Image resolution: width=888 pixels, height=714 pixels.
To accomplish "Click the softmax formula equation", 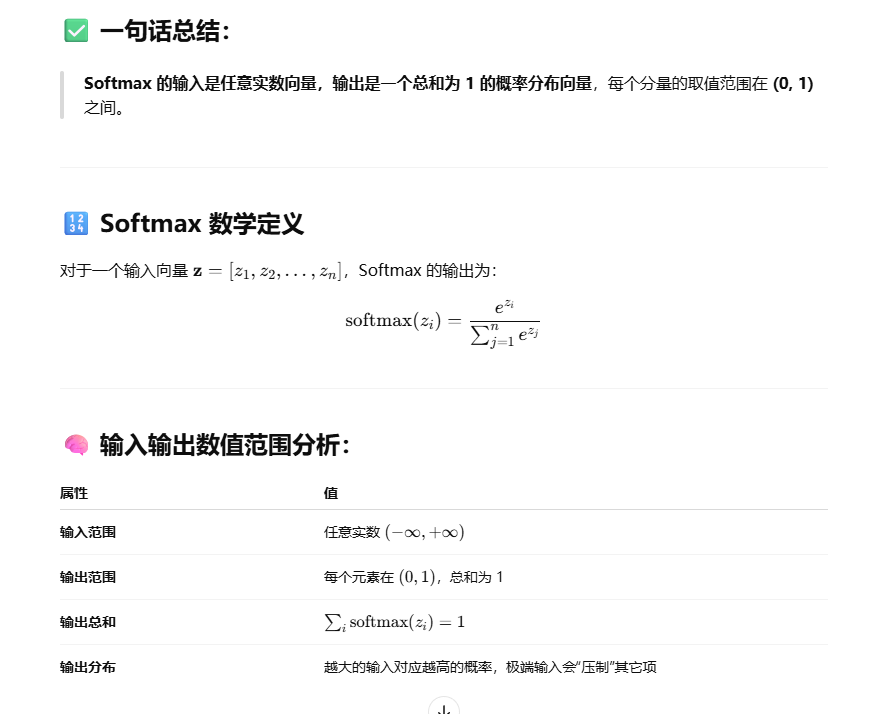I will click(442, 323).
